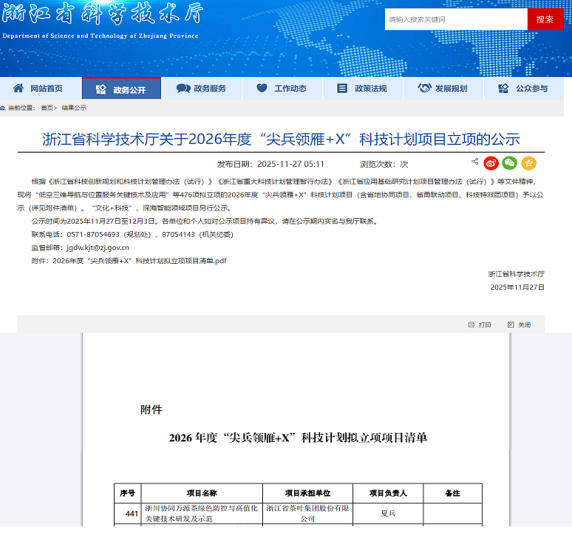Click the 浏览次数 view count text
Screen dimensions: 572x536
point(384,164)
